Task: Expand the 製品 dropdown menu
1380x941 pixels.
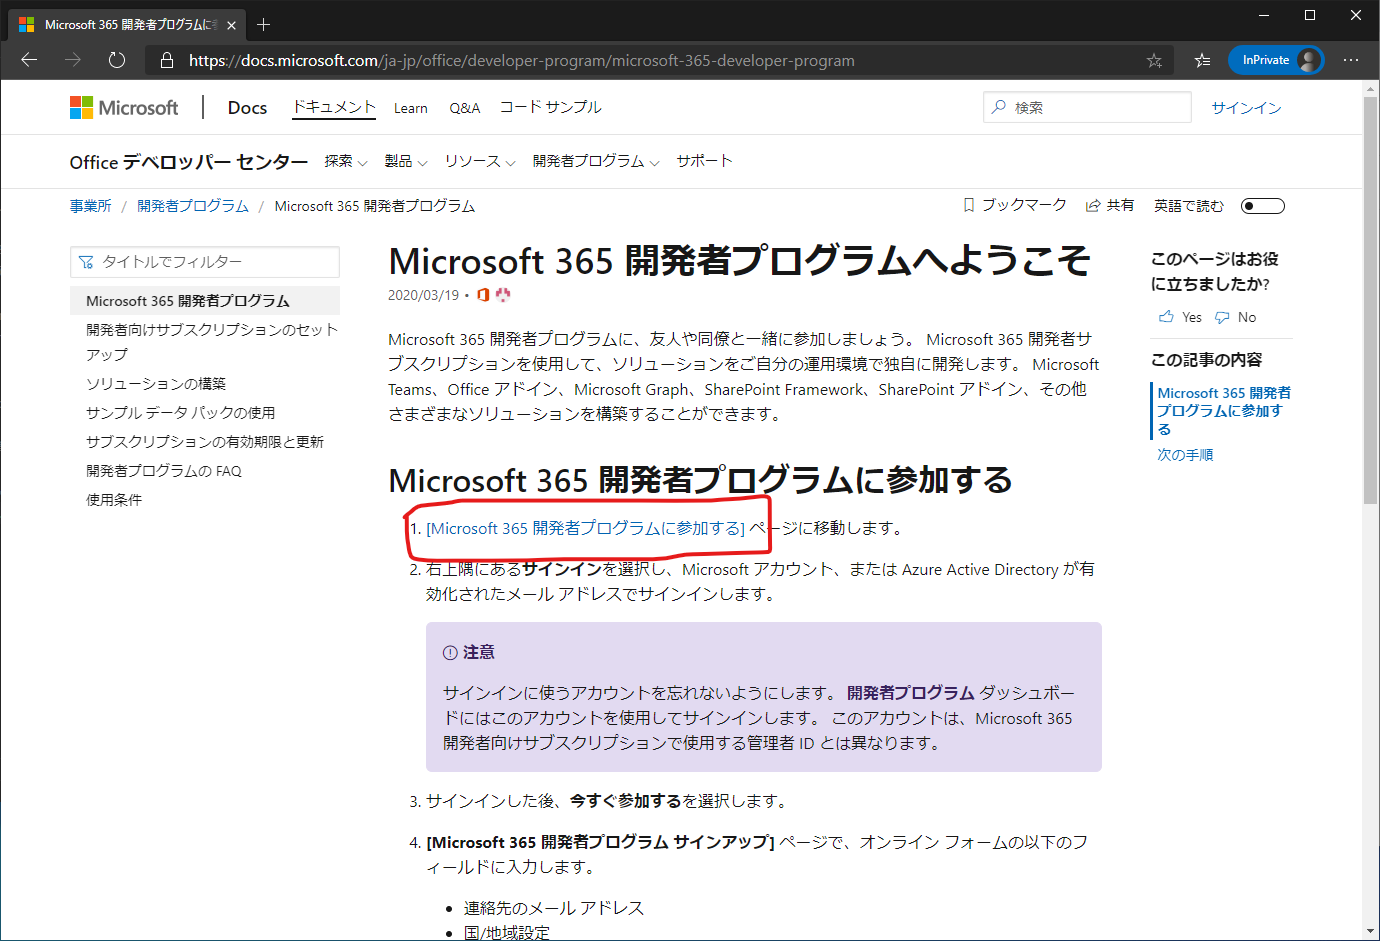Action: coord(406,161)
